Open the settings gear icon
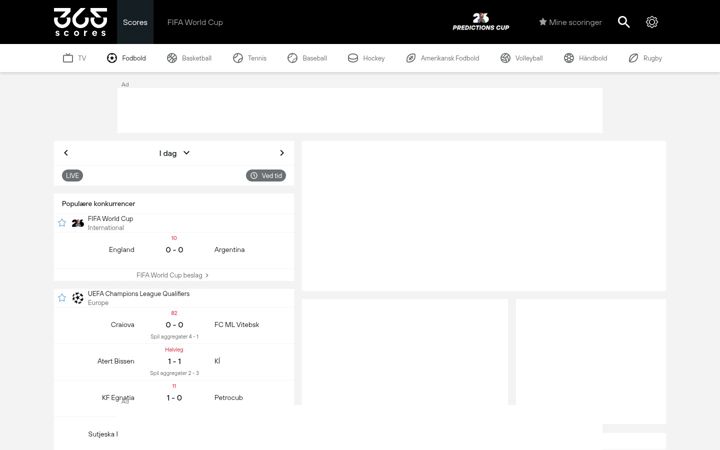This screenshot has height=450, width=720. (x=652, y=22)
